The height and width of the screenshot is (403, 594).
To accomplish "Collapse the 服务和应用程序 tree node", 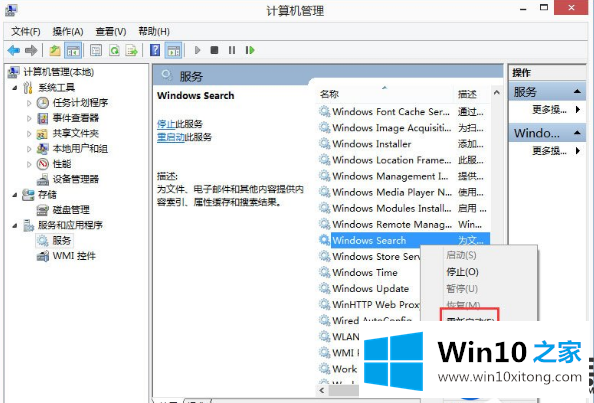I will tap(15, 225).
